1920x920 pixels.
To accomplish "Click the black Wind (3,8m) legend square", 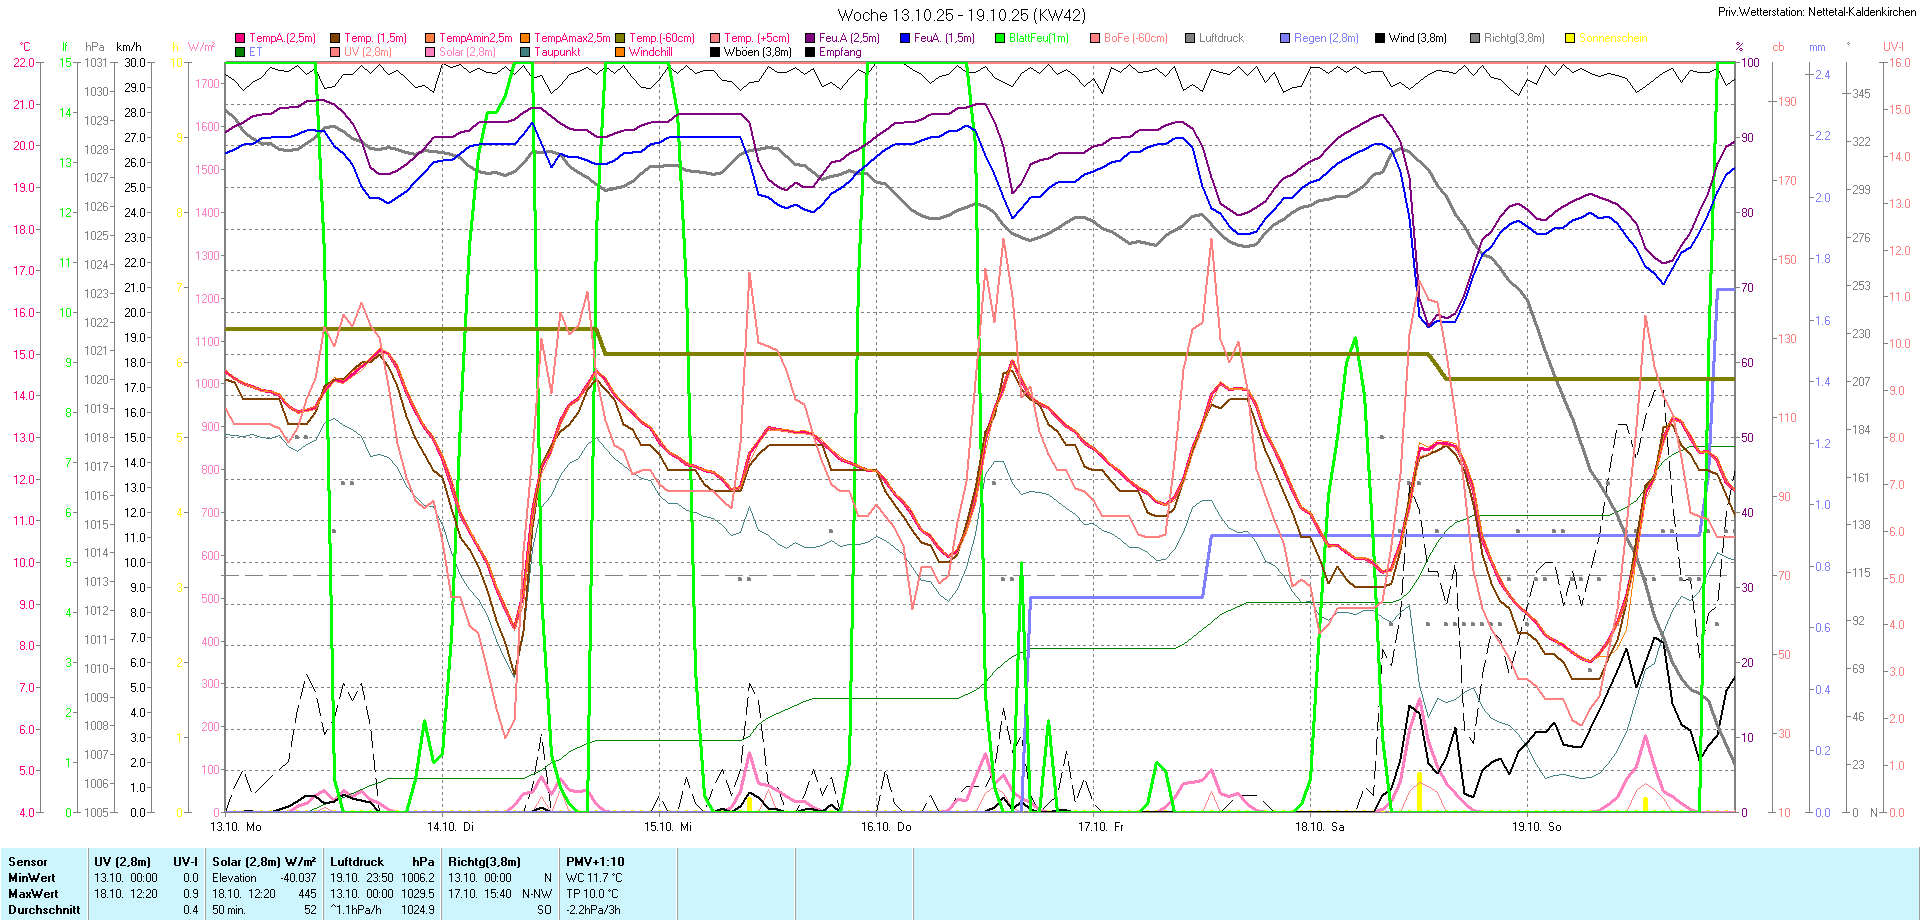I will point(1380,38).
